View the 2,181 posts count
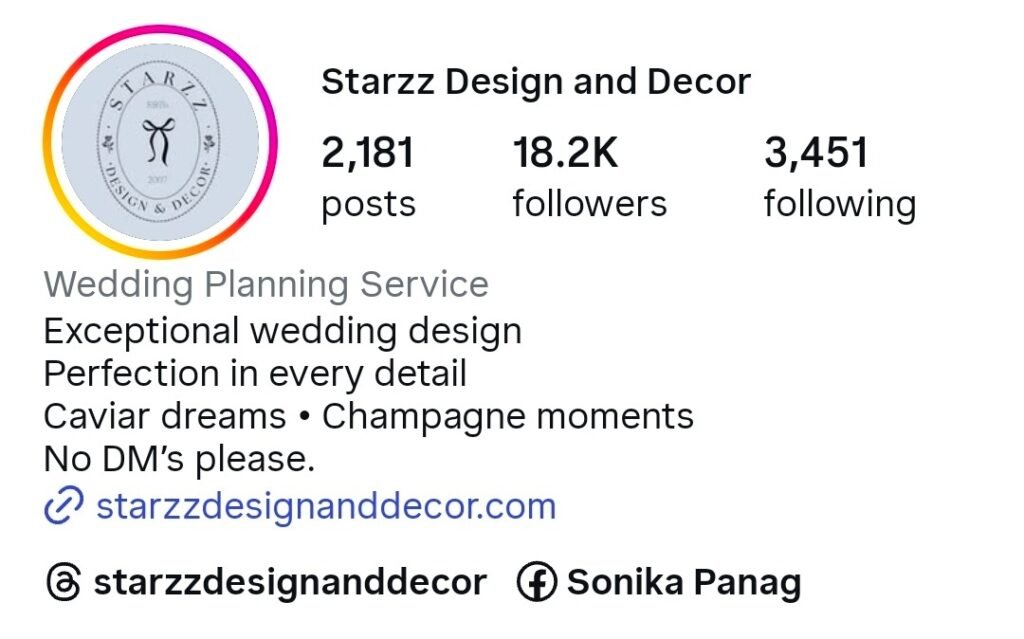The image size is (1024, 639). click(368, 152)
